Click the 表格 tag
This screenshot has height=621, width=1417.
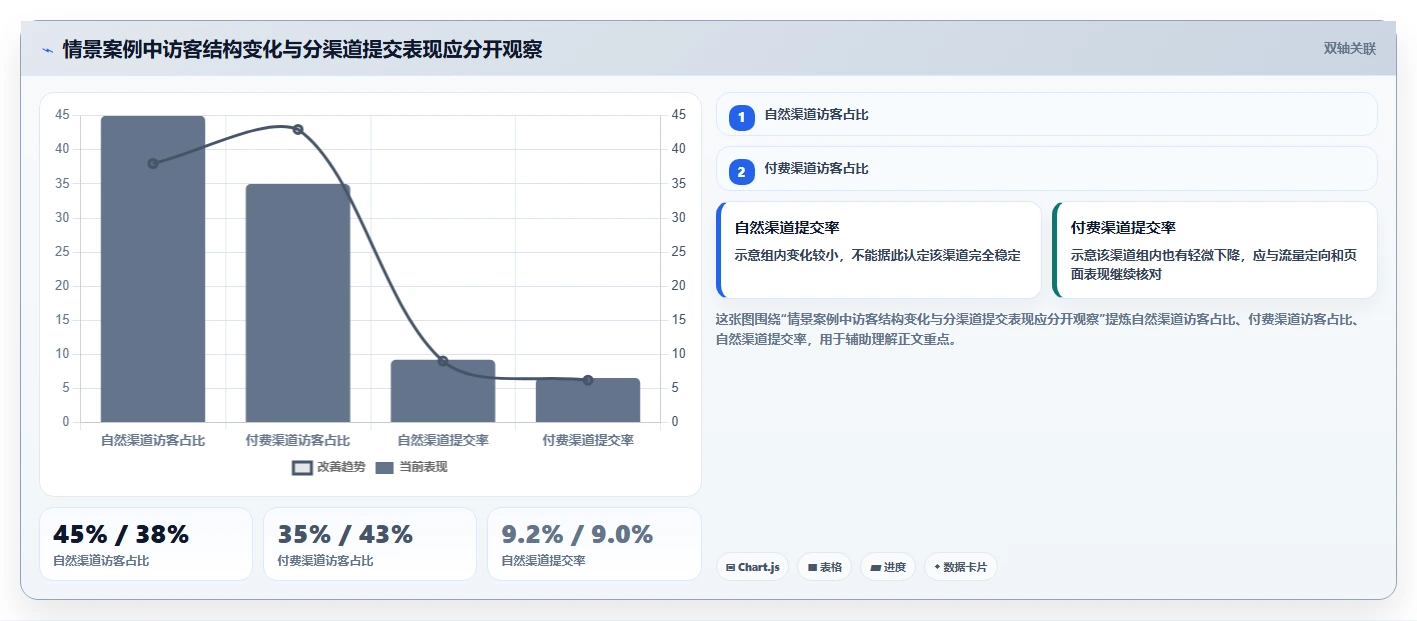point(824,567)
